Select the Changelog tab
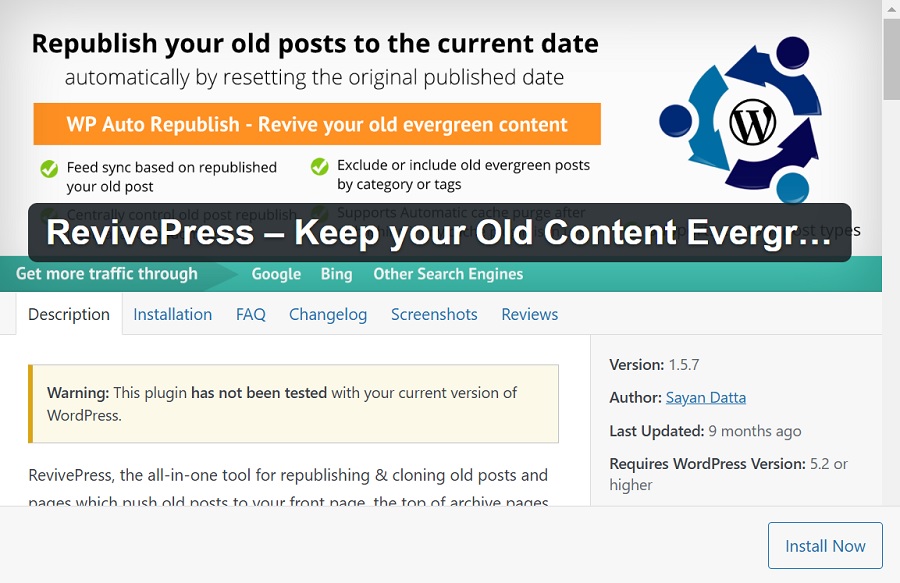 tap(328, 314)
